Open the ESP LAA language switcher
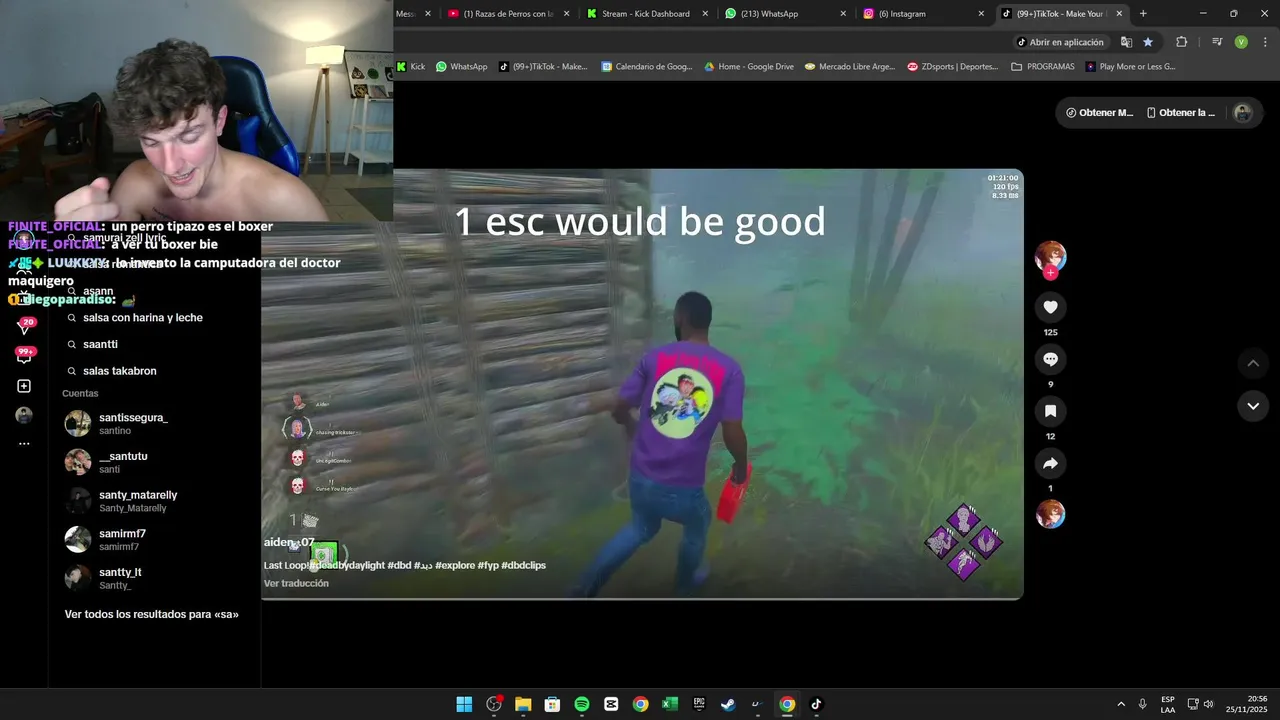 1168,704
